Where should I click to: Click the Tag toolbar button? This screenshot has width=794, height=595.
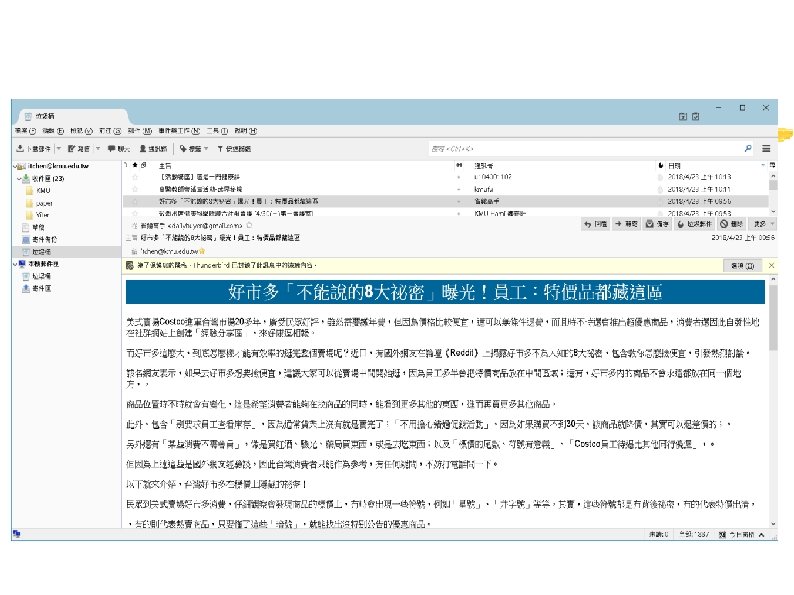point(190,148)
